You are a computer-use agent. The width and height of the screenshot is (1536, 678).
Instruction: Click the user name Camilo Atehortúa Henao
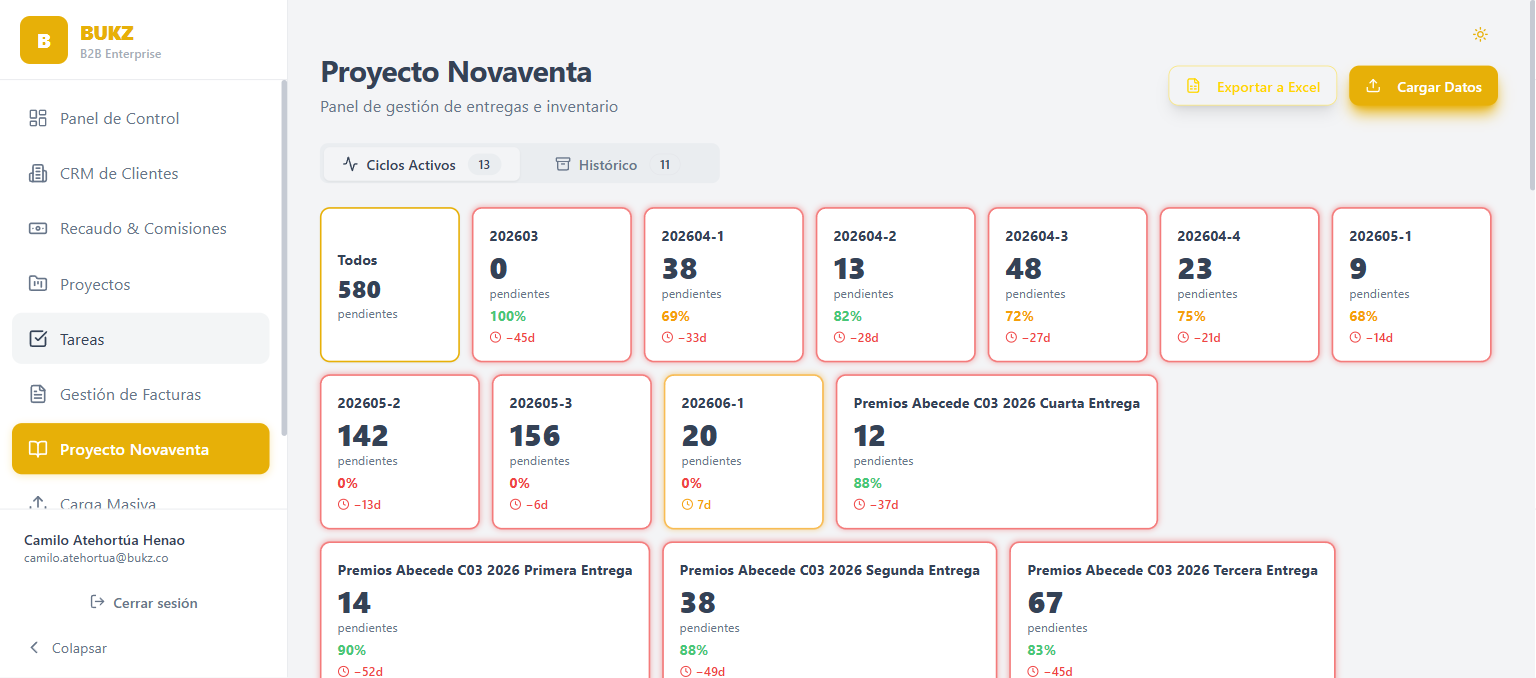pos(104,540)
